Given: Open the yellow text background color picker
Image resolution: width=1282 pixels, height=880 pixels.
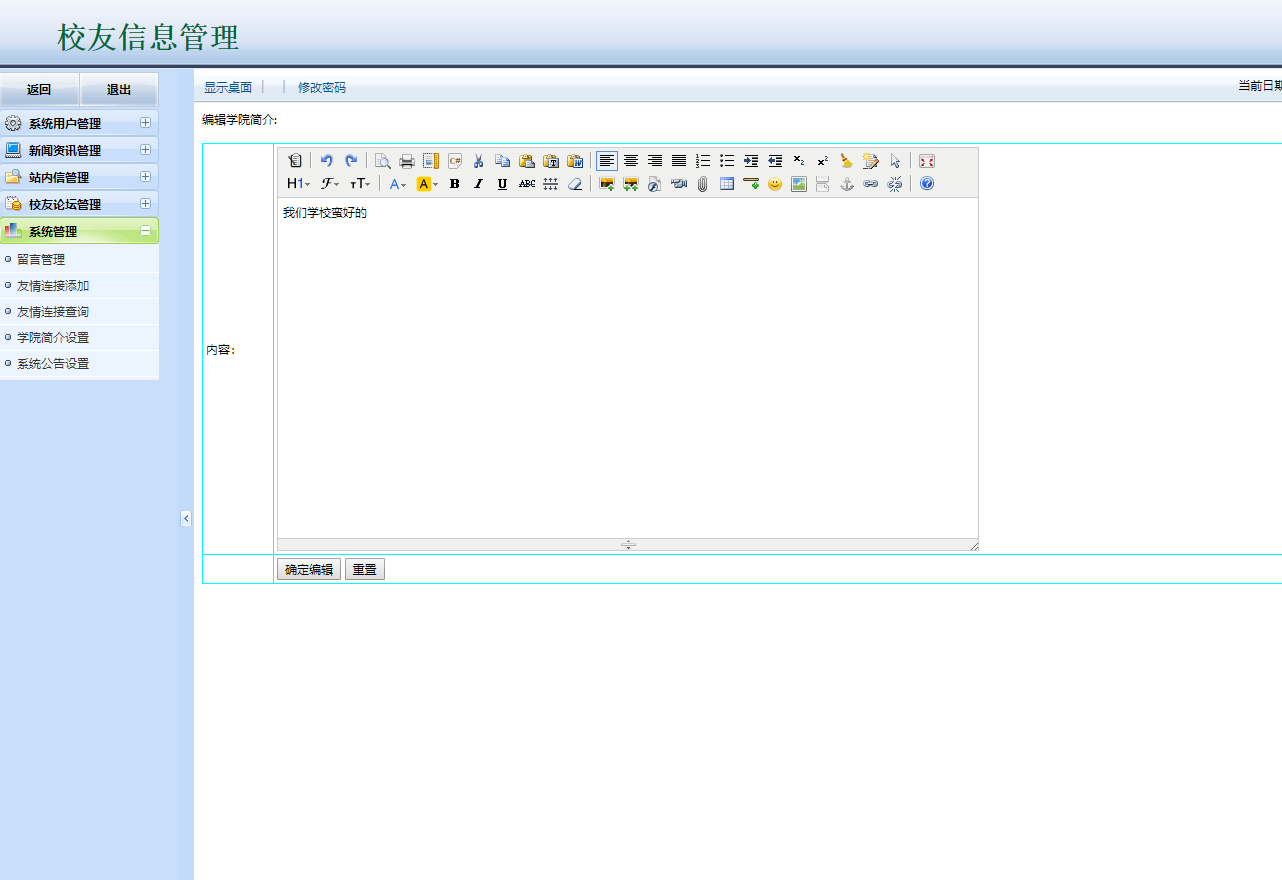Looking at the screenshot, I should point(427,184).
